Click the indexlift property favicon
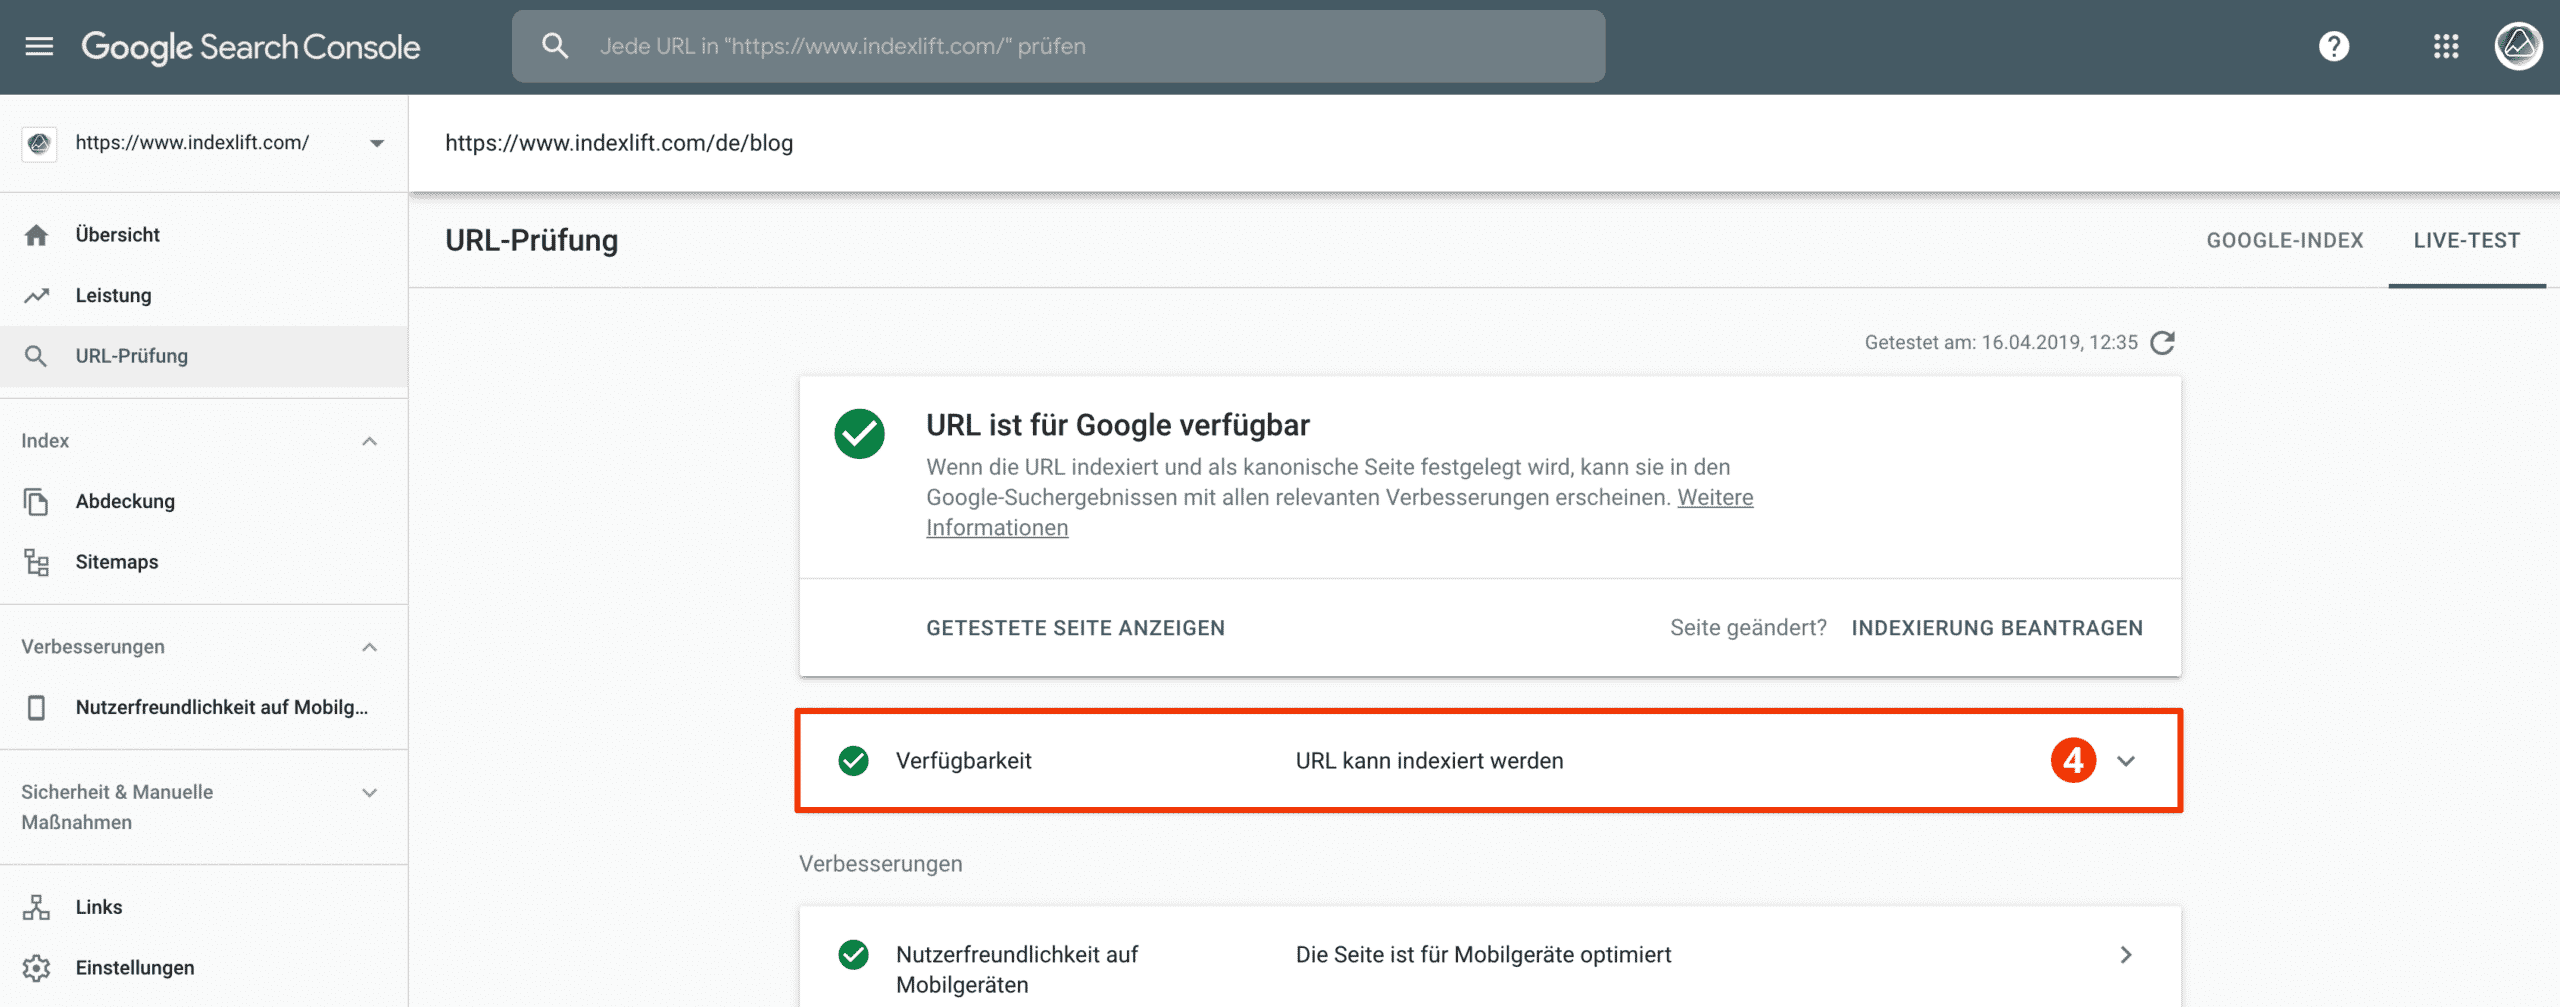 pos(40,143)
